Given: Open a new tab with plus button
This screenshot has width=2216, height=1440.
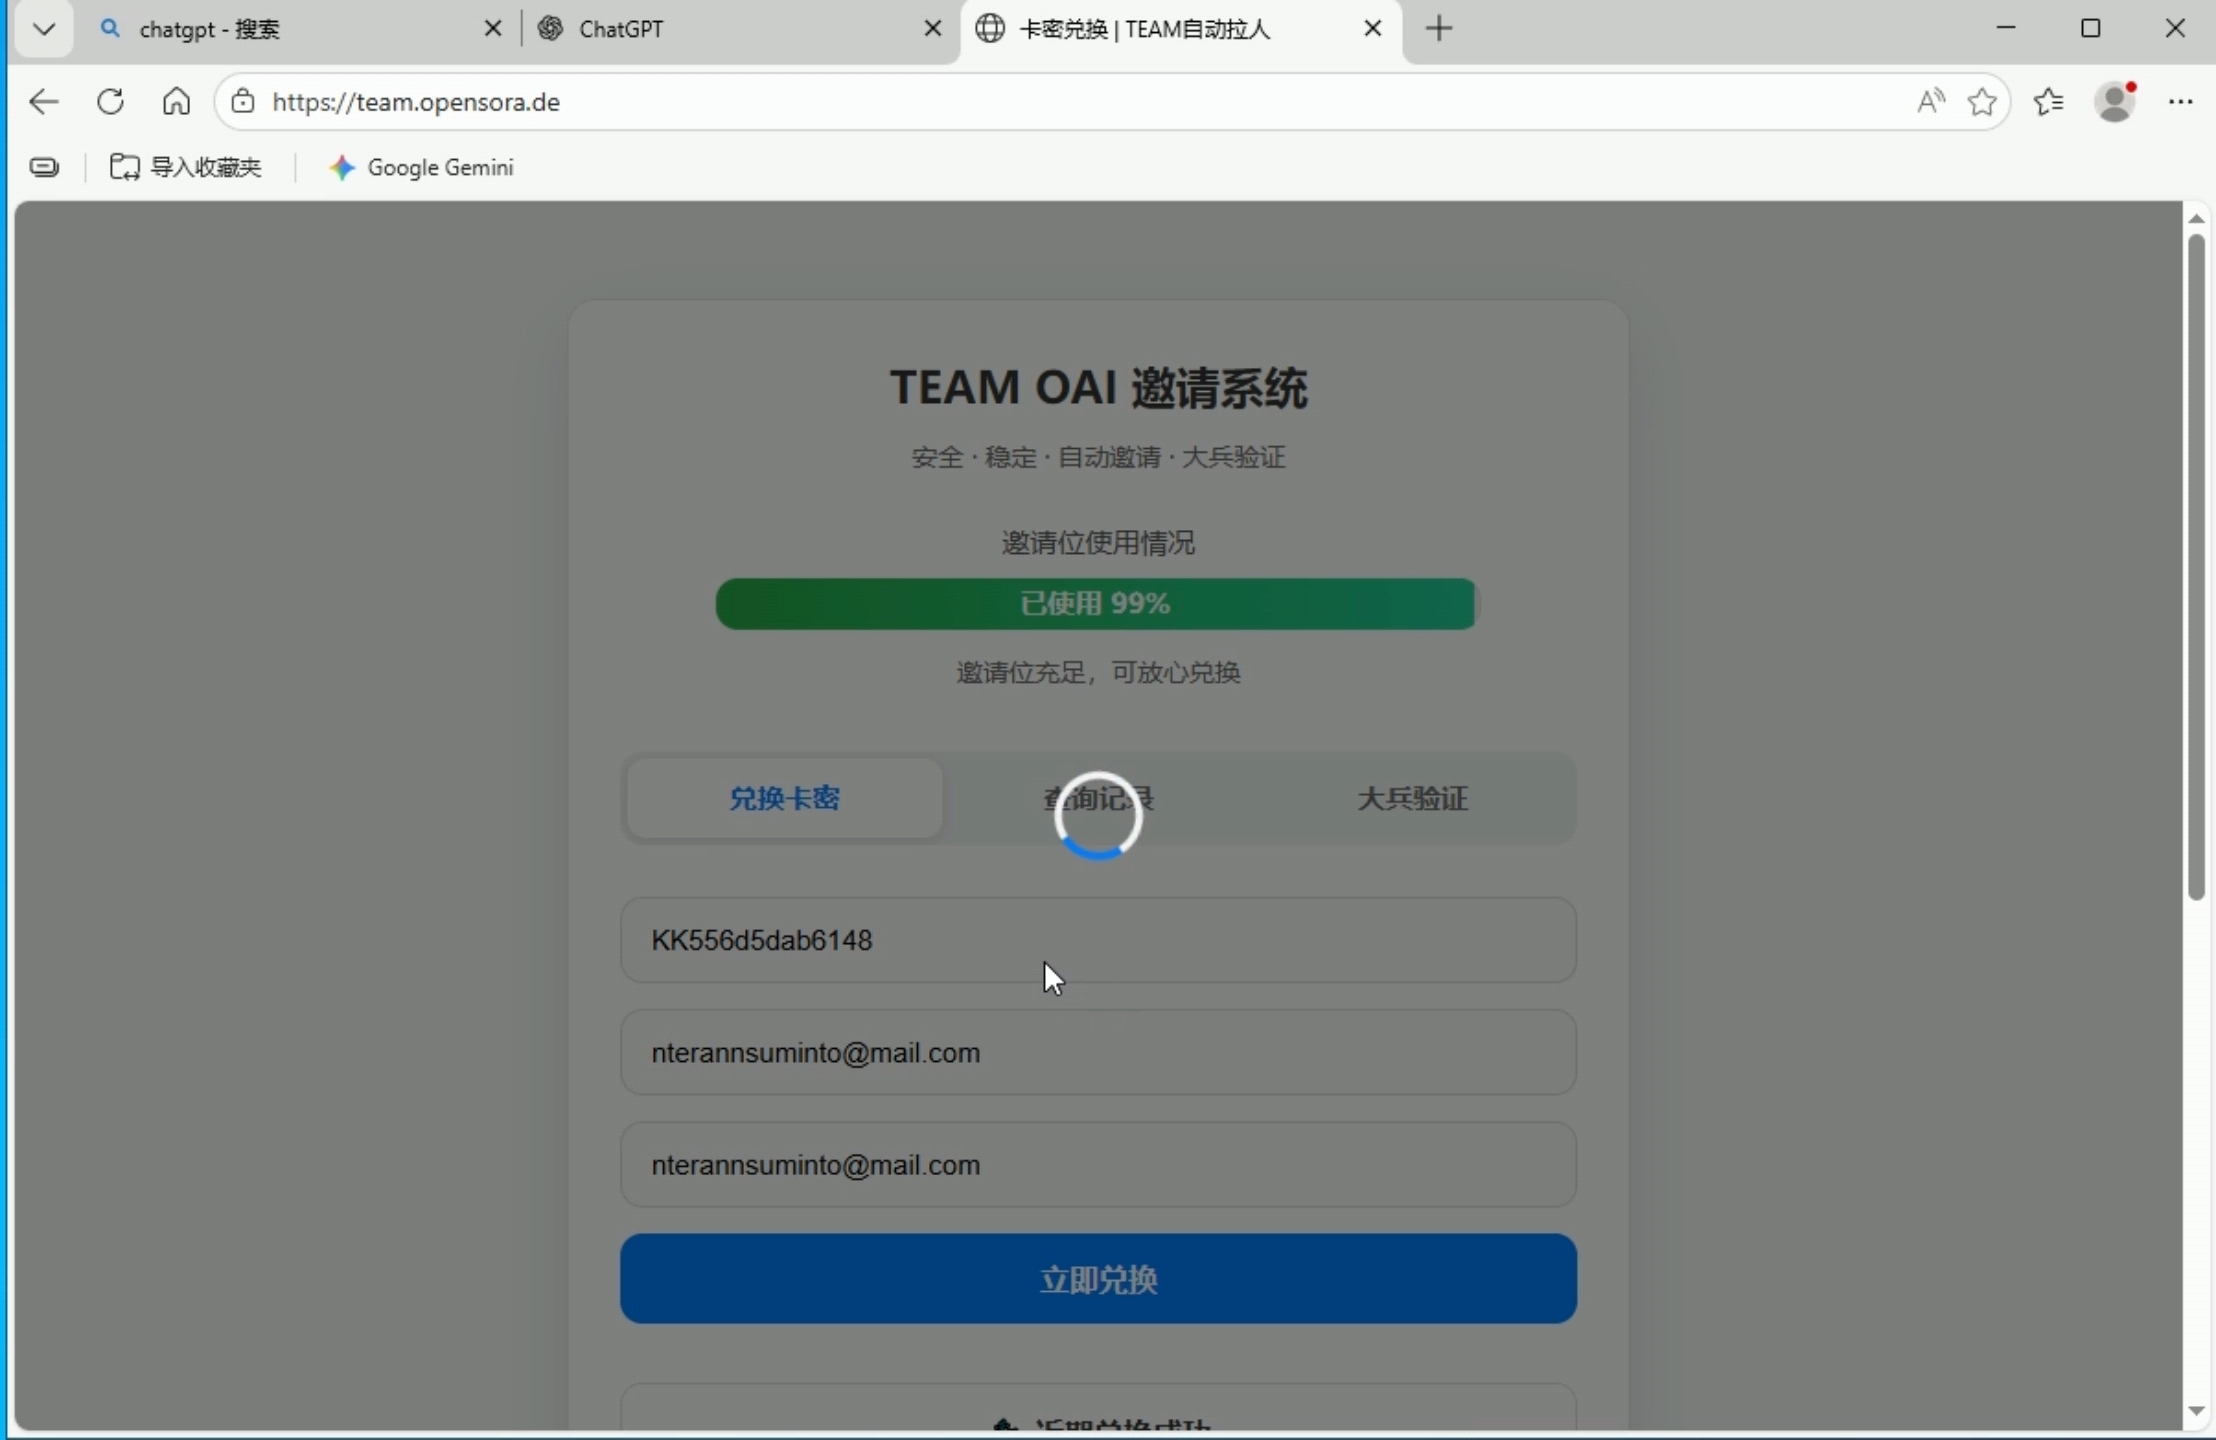Looking at the screenshot, I should (x=1438, y=29).
